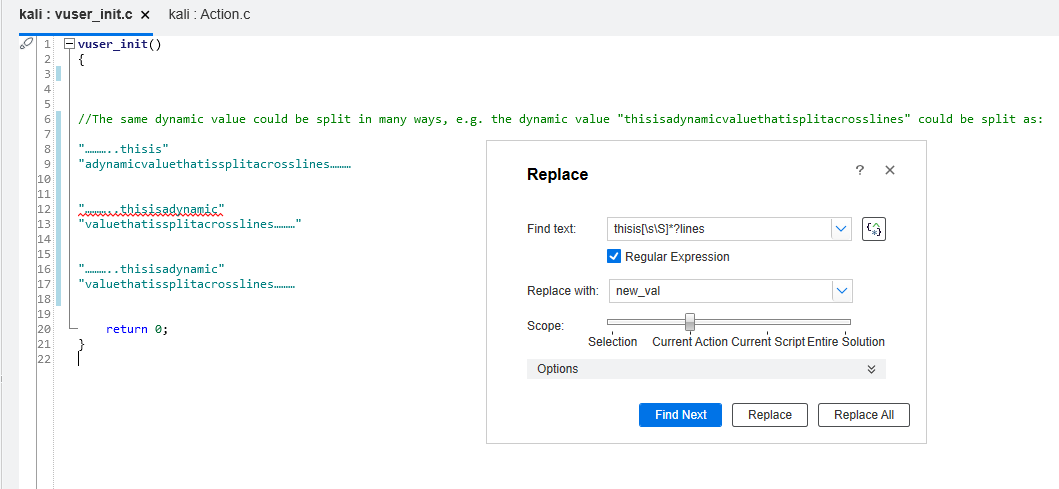The height and width of the screenshot is (489, 1059).
Task: Click the Replace dialog title
Action: pos(557,174)
